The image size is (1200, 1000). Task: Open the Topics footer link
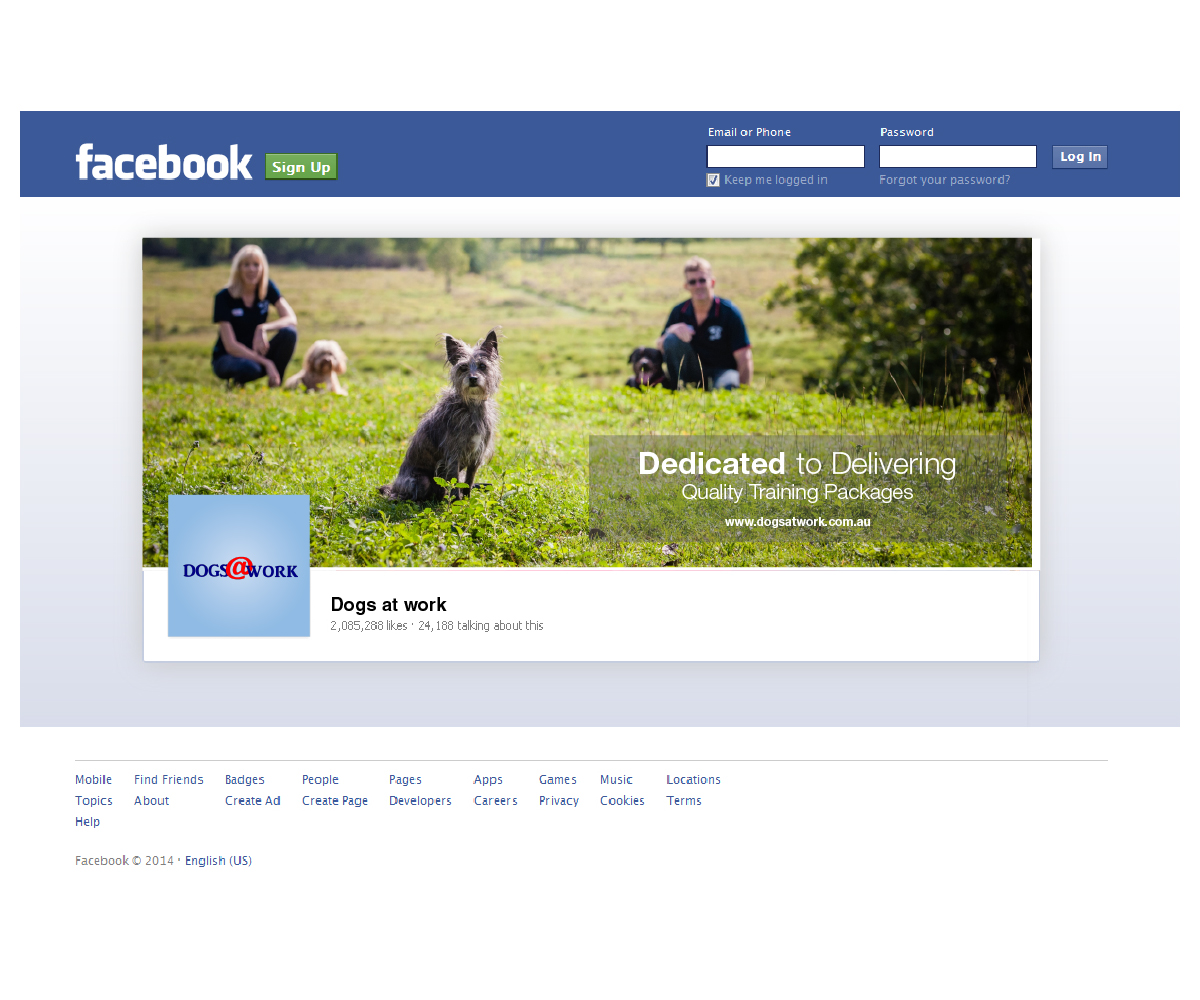click(94, 801)
